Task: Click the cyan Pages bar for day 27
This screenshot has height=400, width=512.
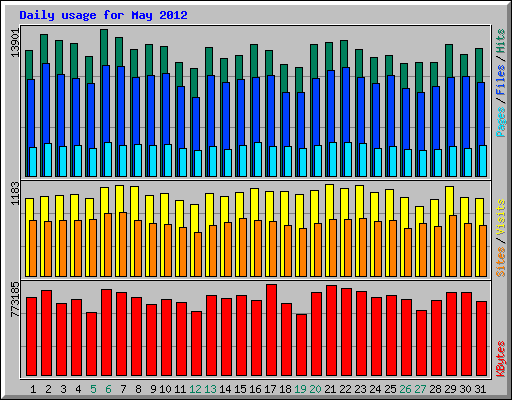Action: click(423, 163)
